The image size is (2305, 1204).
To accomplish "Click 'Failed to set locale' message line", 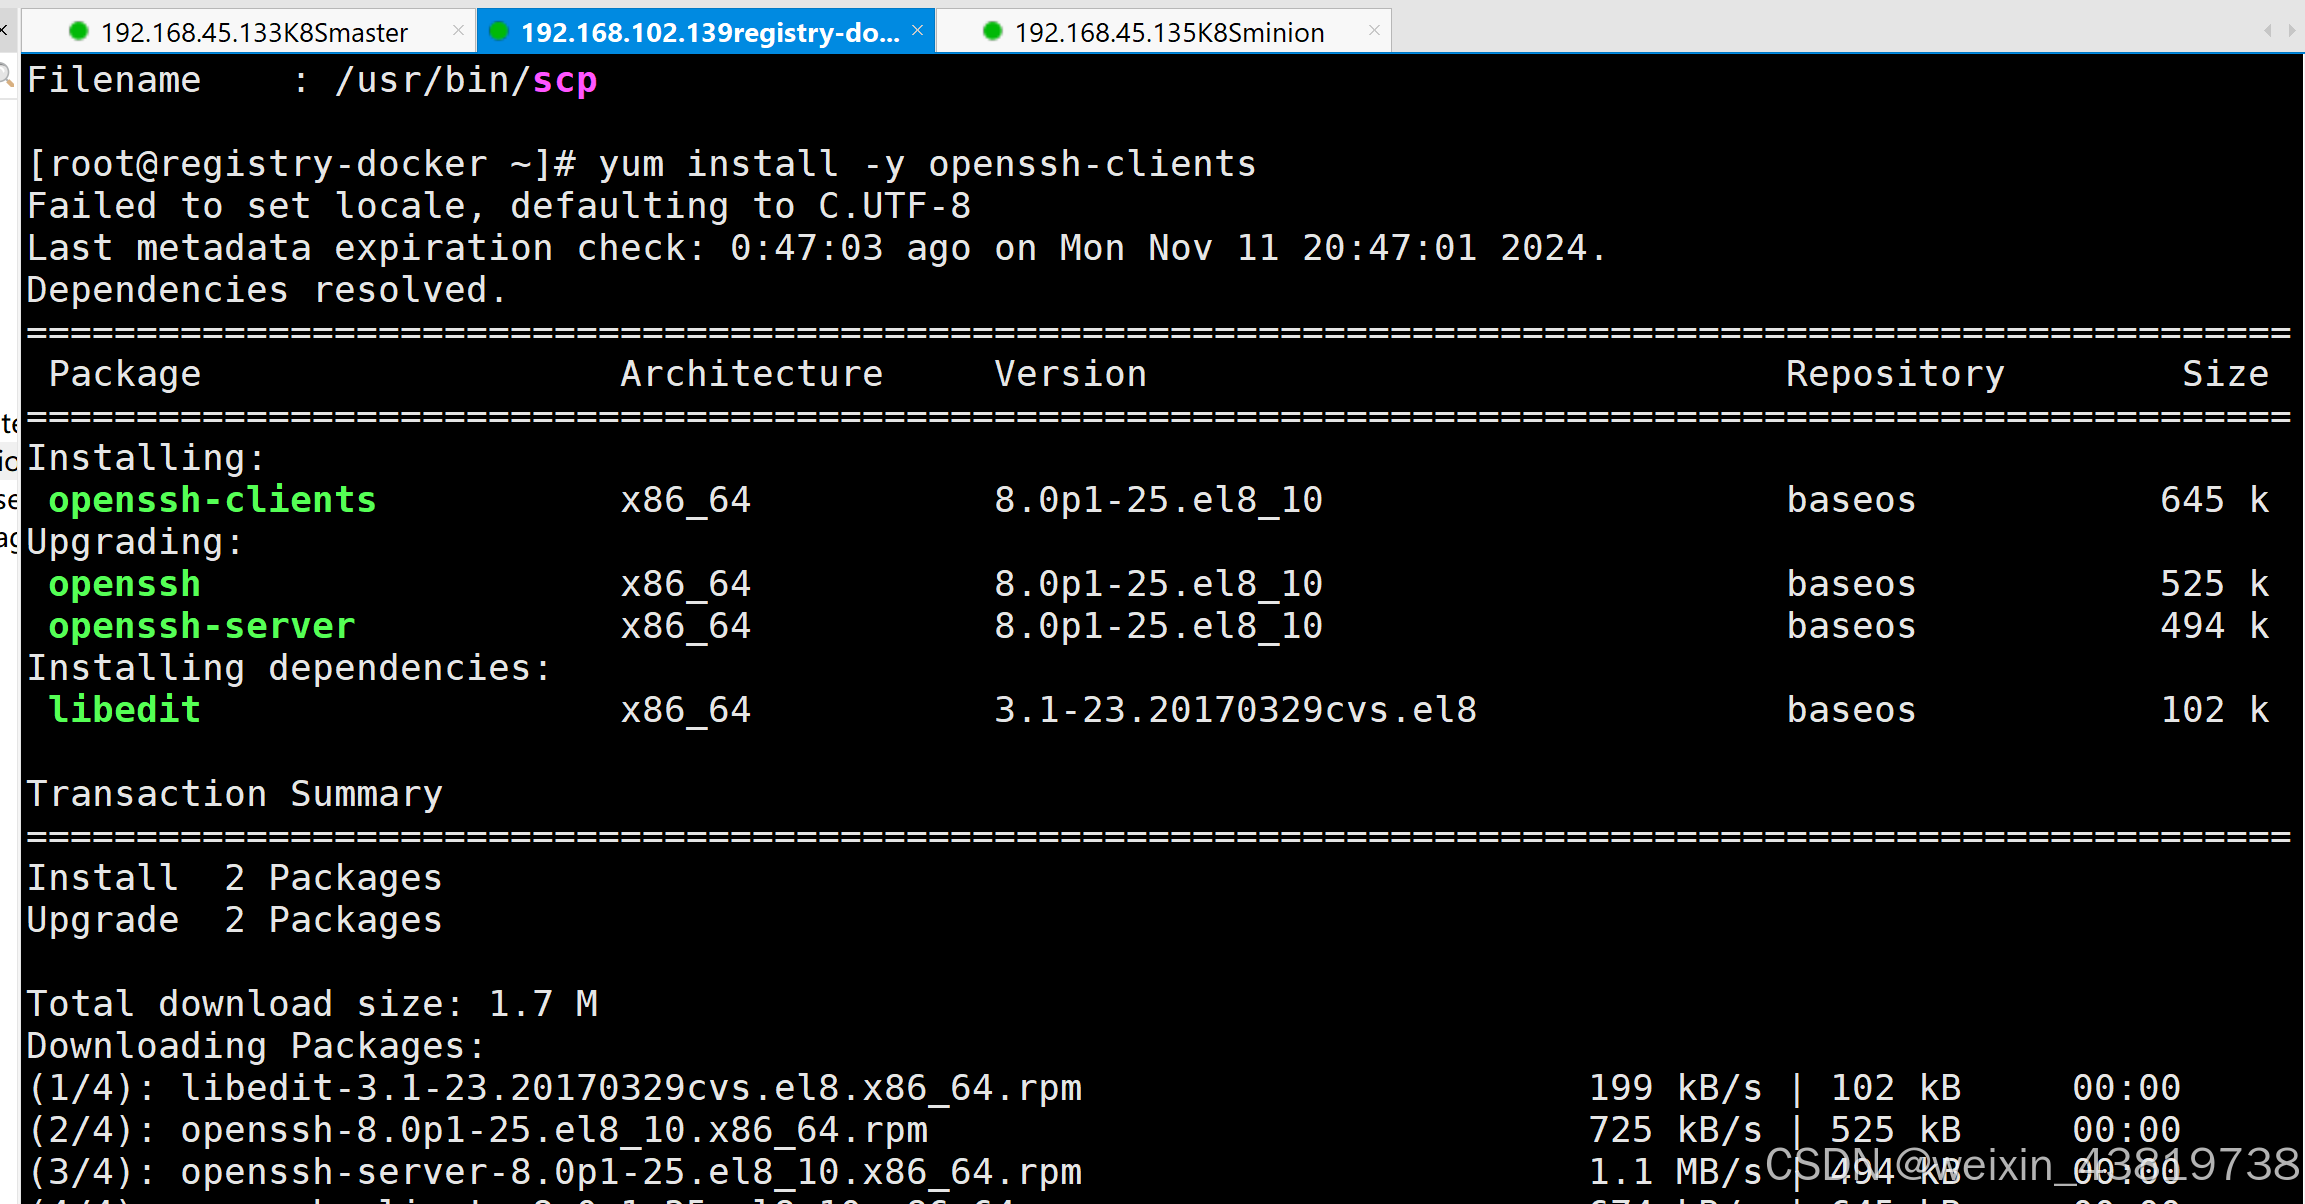I will tap(499, 206).
